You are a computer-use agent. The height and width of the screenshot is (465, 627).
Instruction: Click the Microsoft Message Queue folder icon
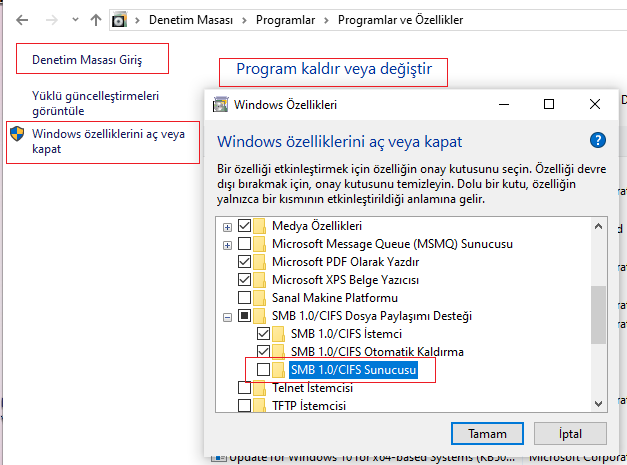click(x=260, y=244)
